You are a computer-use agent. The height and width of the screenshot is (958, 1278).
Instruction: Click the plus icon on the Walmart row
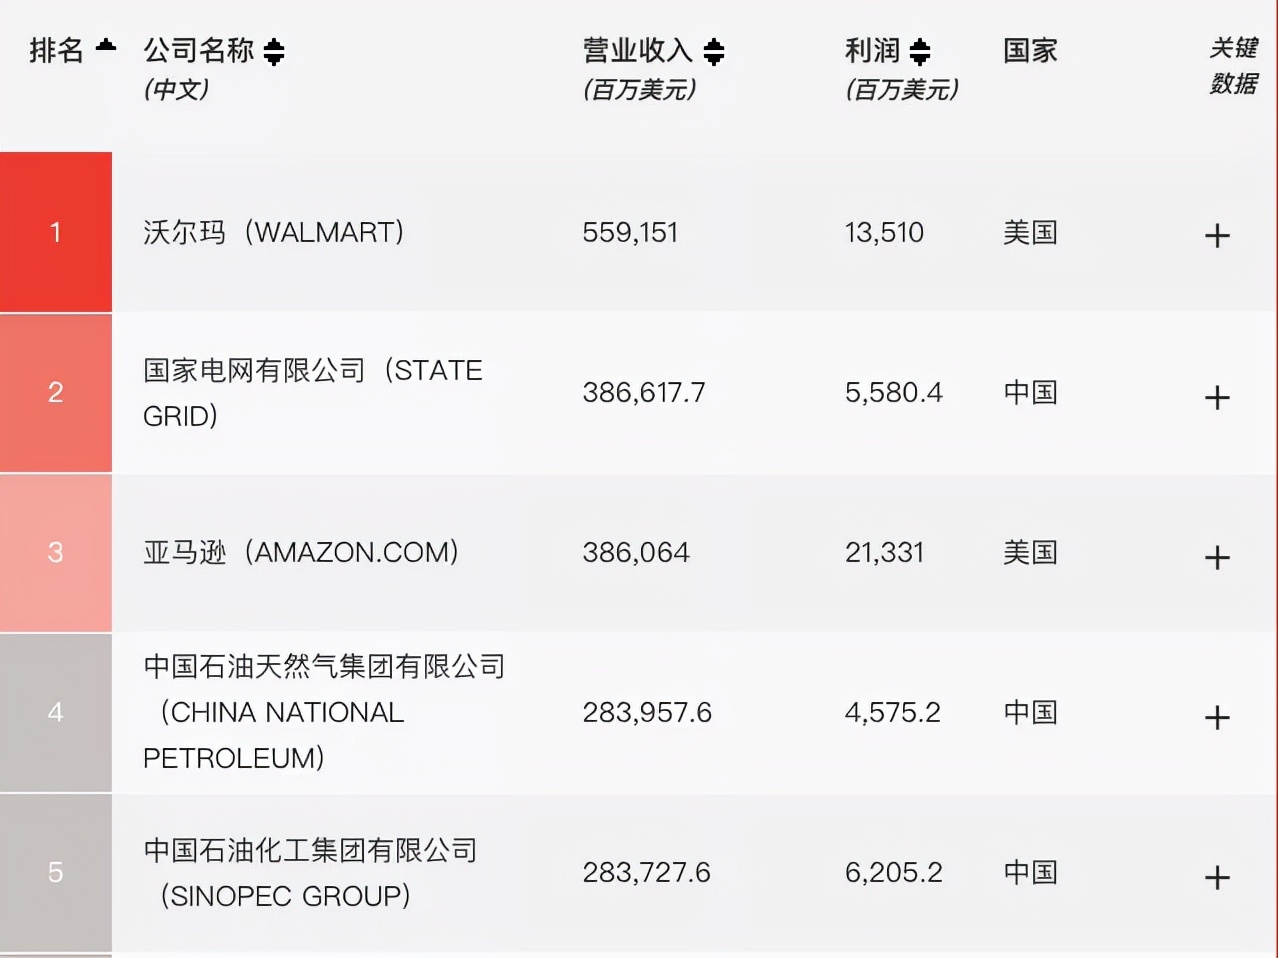point(1217,235)
